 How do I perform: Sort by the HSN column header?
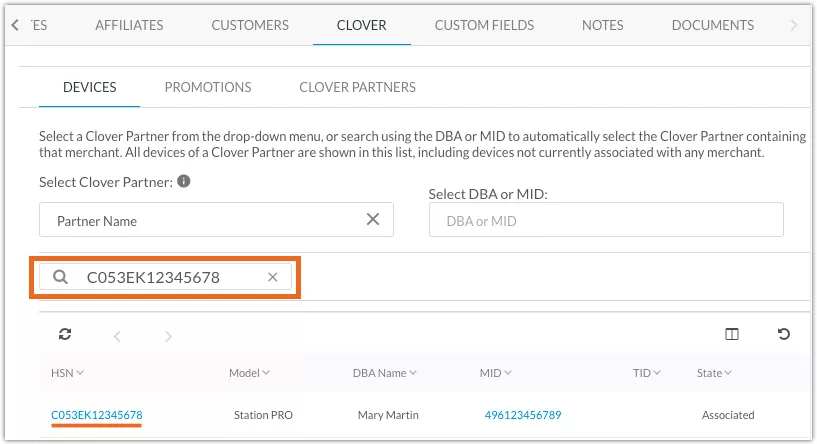coord(67,373)
